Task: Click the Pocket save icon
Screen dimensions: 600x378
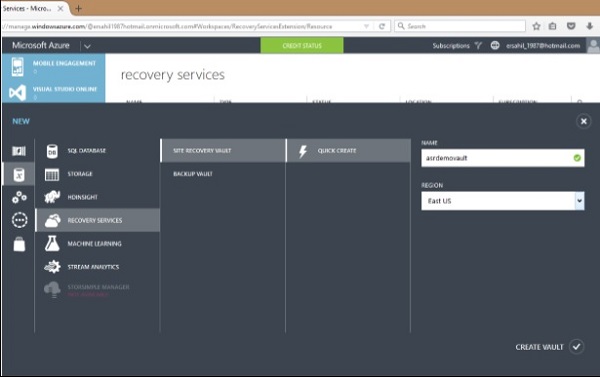Action: point(571,26)
